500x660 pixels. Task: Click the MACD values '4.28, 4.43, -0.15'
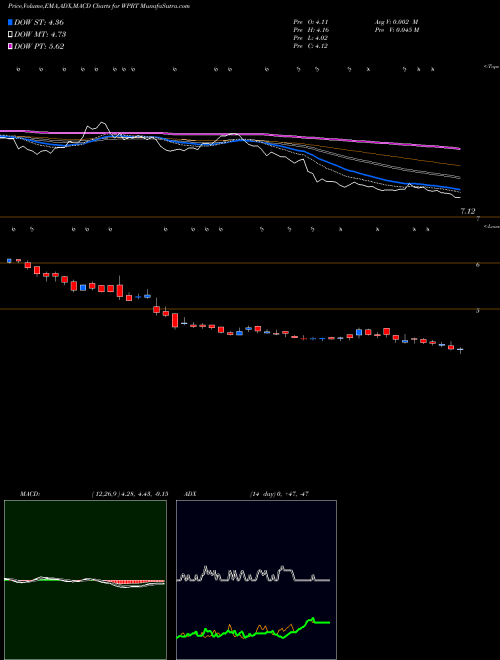tap(144, 494)
